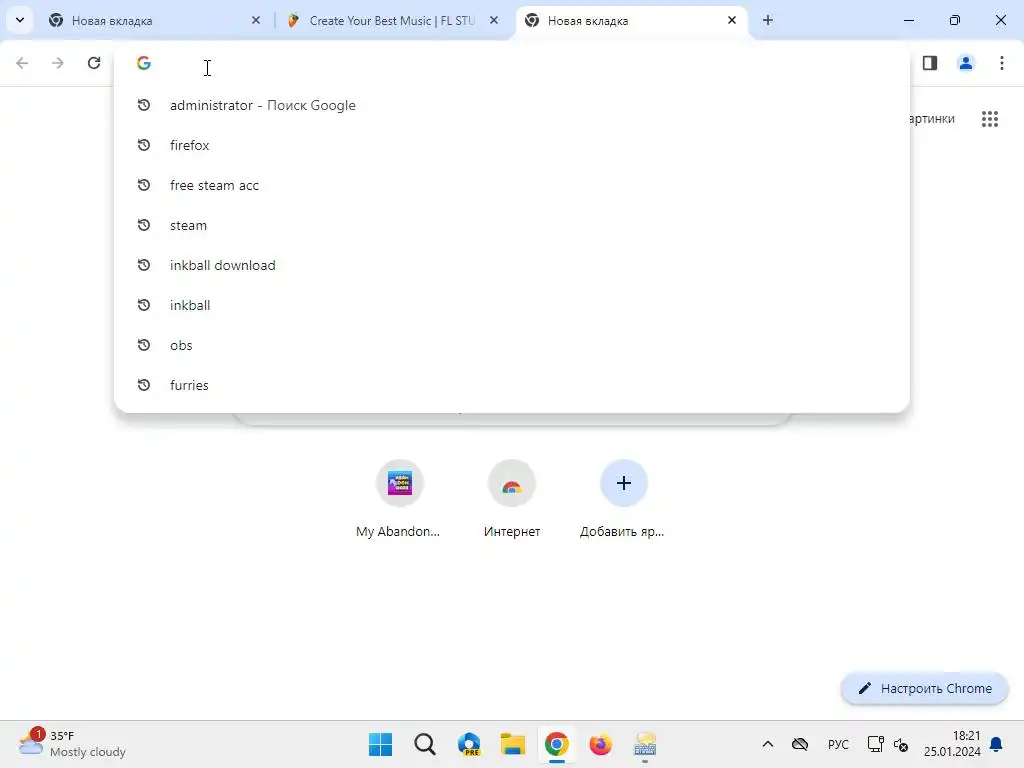
Task: Reload the page
Action: pos(94,63)
